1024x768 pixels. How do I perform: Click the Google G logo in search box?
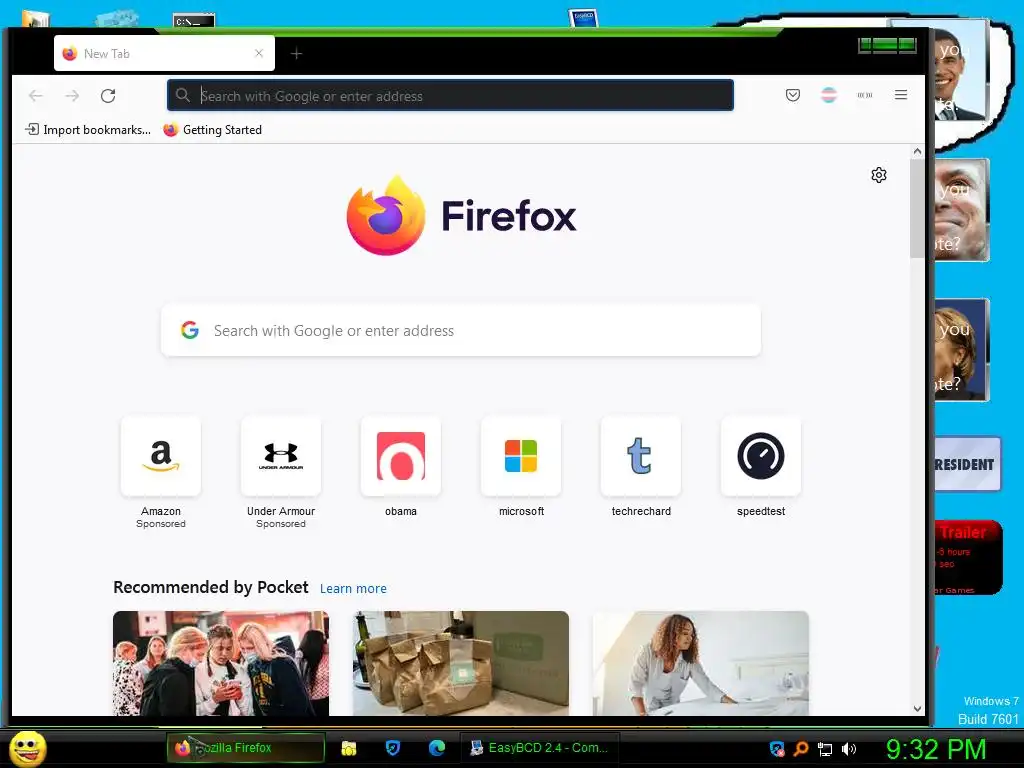point(190,330)
